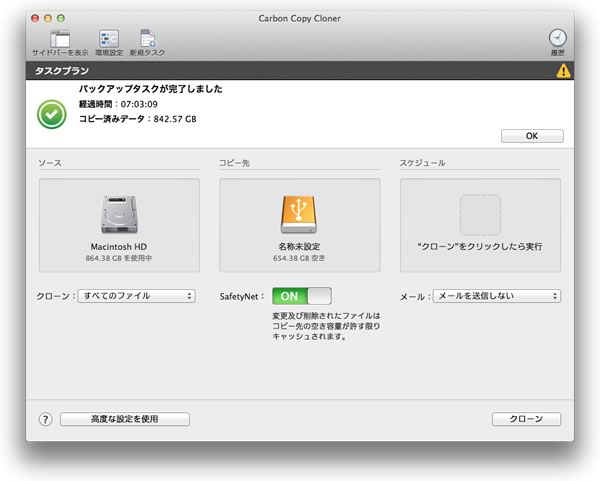
Task: Click the 経過時間 07:03:09 text
Action: coord(118,104)
